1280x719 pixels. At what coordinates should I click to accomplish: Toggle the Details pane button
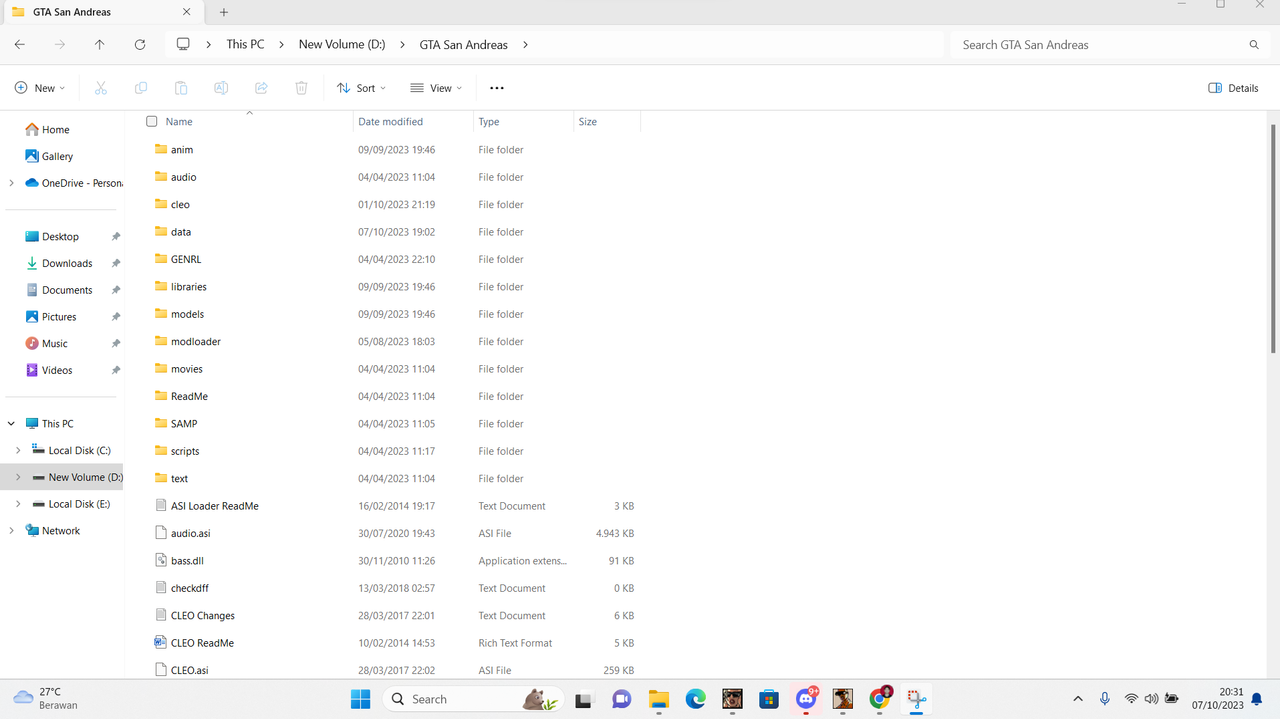click(x=1233, y=88)
